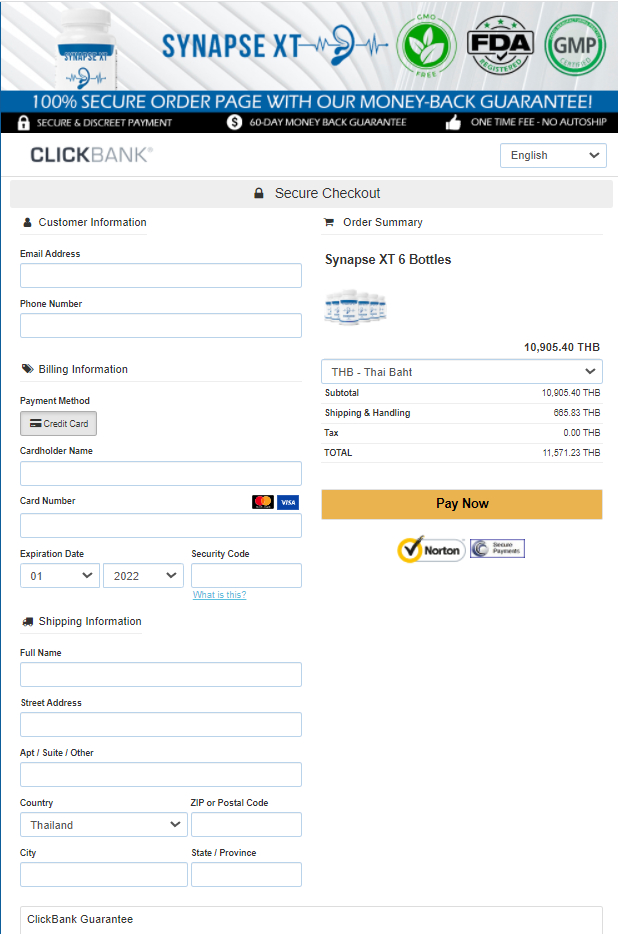Image resolution: width=618 pixels, height=934 pixels.
Task: Open the English language dropdown
Action: (x=553, y=155)
